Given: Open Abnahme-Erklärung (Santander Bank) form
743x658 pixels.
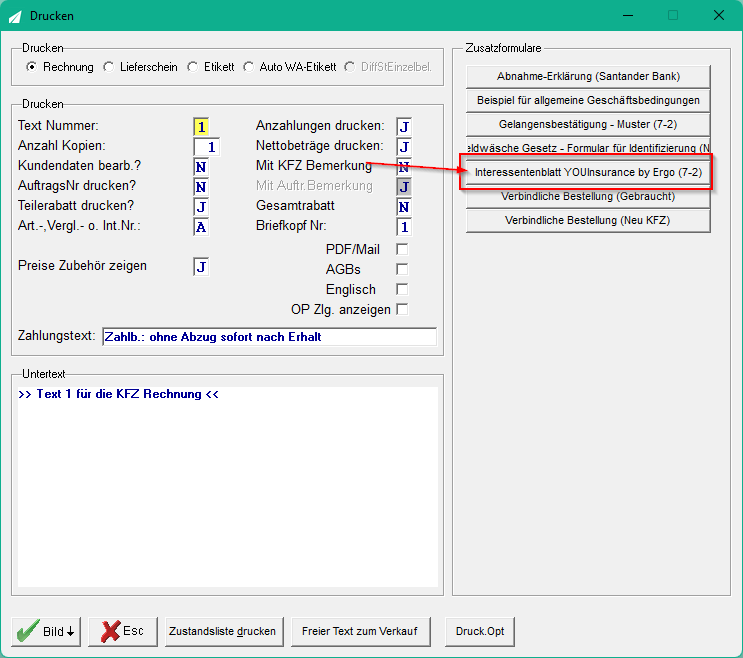Looking at the screenshot, I should tap(588, 76).
